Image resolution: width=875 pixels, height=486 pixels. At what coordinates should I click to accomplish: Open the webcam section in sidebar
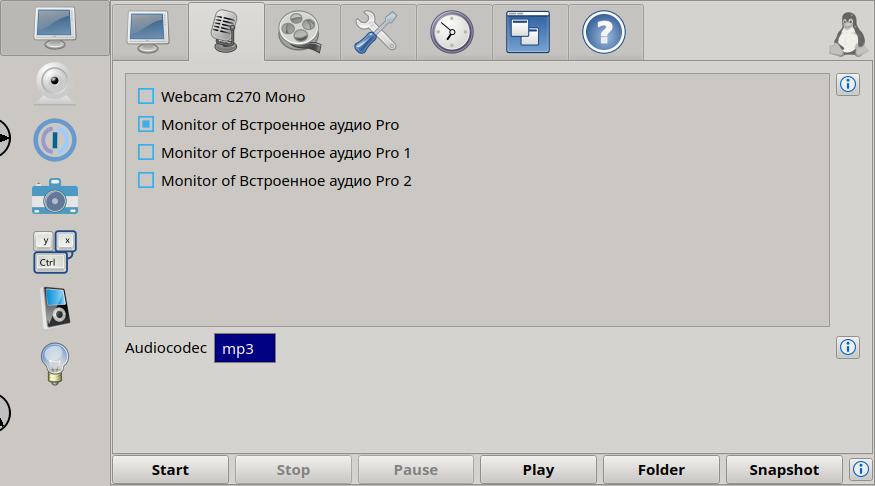[55, 84]
